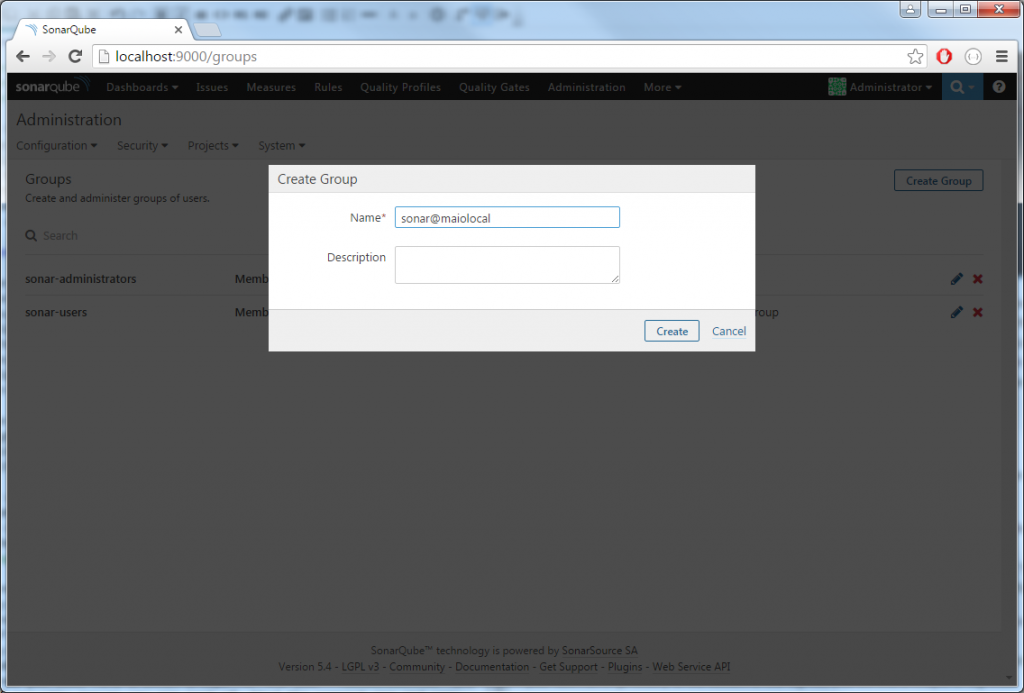Image resolution: width=1024 pixels, height=693 pixels.
Task: Open the SonarSource SA footer link
Action: (600, 651)
